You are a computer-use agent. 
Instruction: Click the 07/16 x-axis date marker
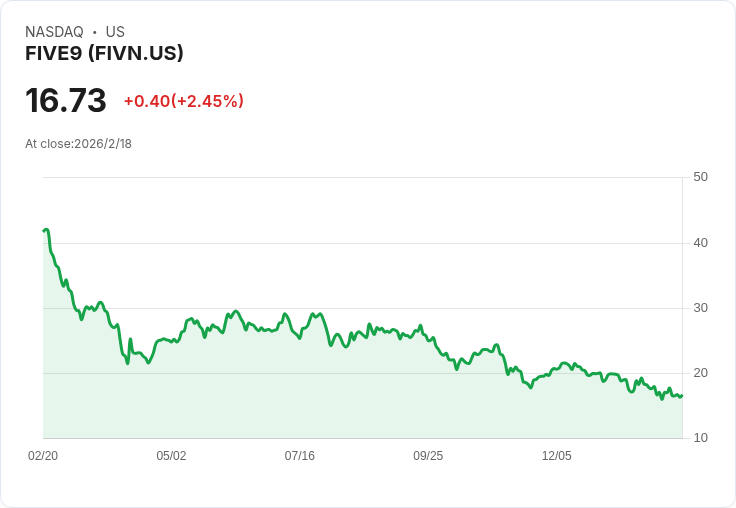(x=299, y=456)
